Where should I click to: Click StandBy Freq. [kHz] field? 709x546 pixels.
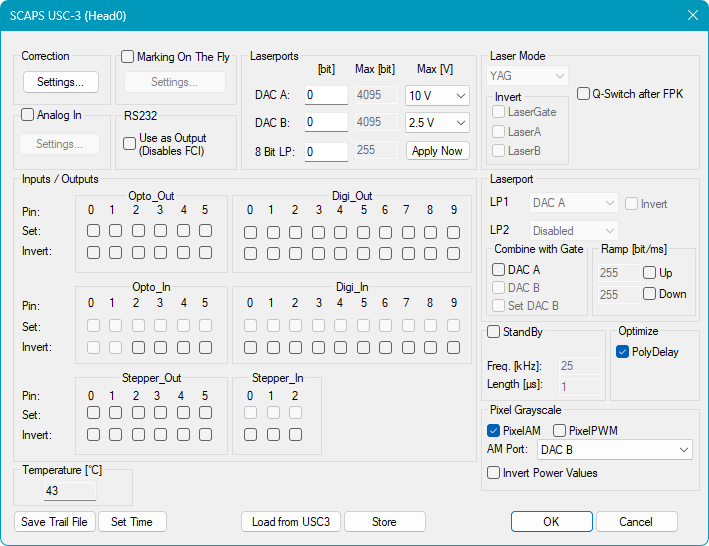pyautogui.click(x=580, y=366)
